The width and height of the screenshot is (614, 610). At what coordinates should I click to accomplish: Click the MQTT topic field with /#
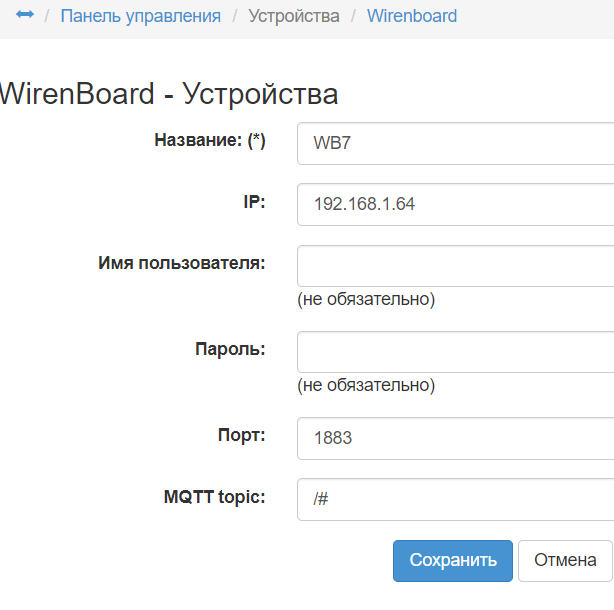pos(455,499)
